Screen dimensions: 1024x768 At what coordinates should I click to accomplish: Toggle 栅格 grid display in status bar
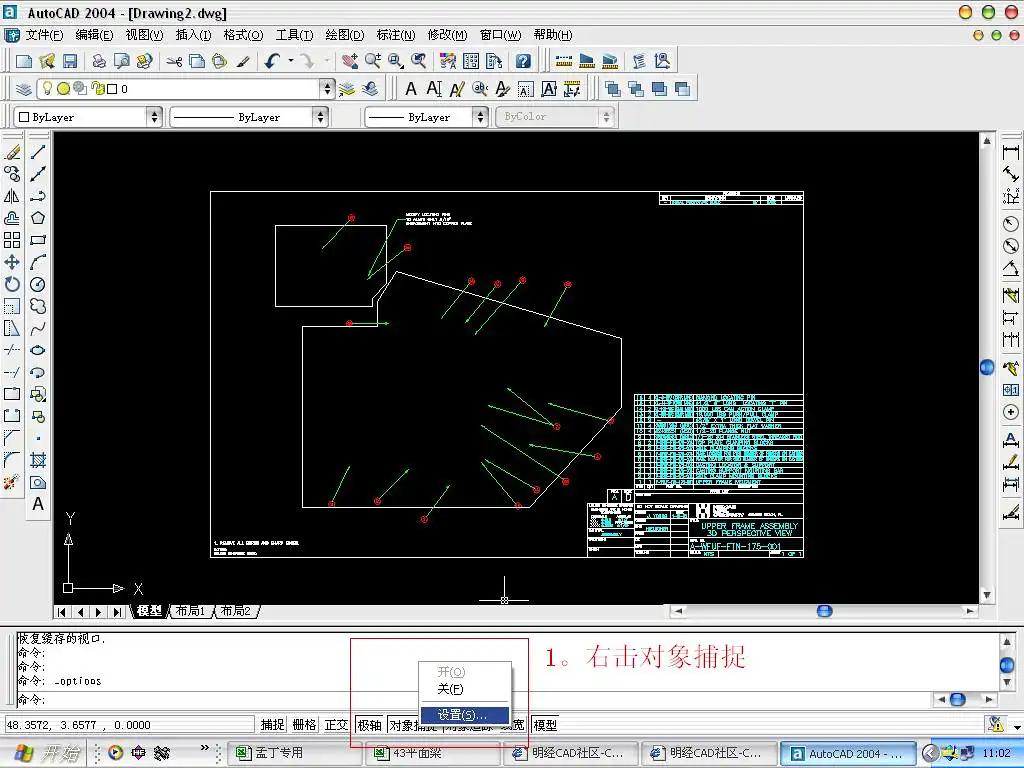coord(304,725)
